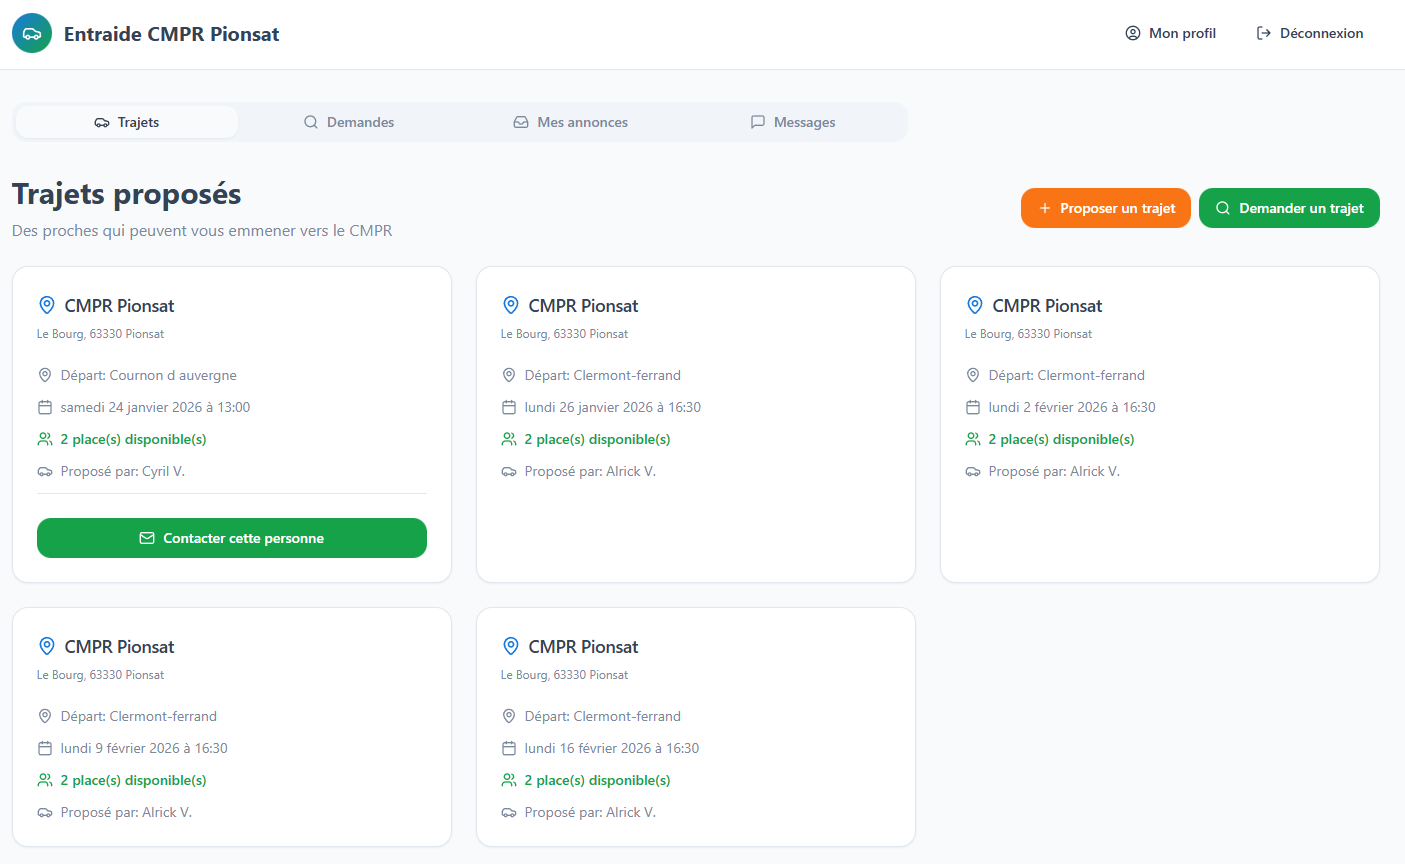Click the people icon on 16 février card

click(x=509, y=780)
